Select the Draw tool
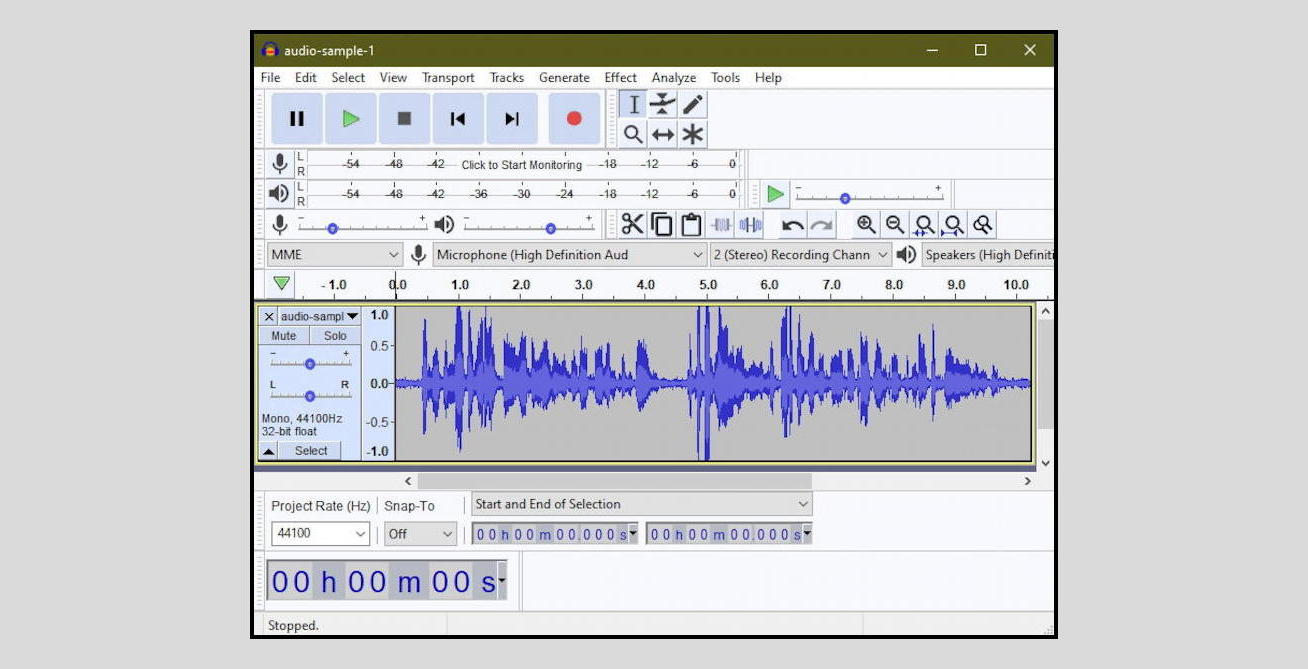Viewport: 1308px width, 669px height. coord(690,103)
